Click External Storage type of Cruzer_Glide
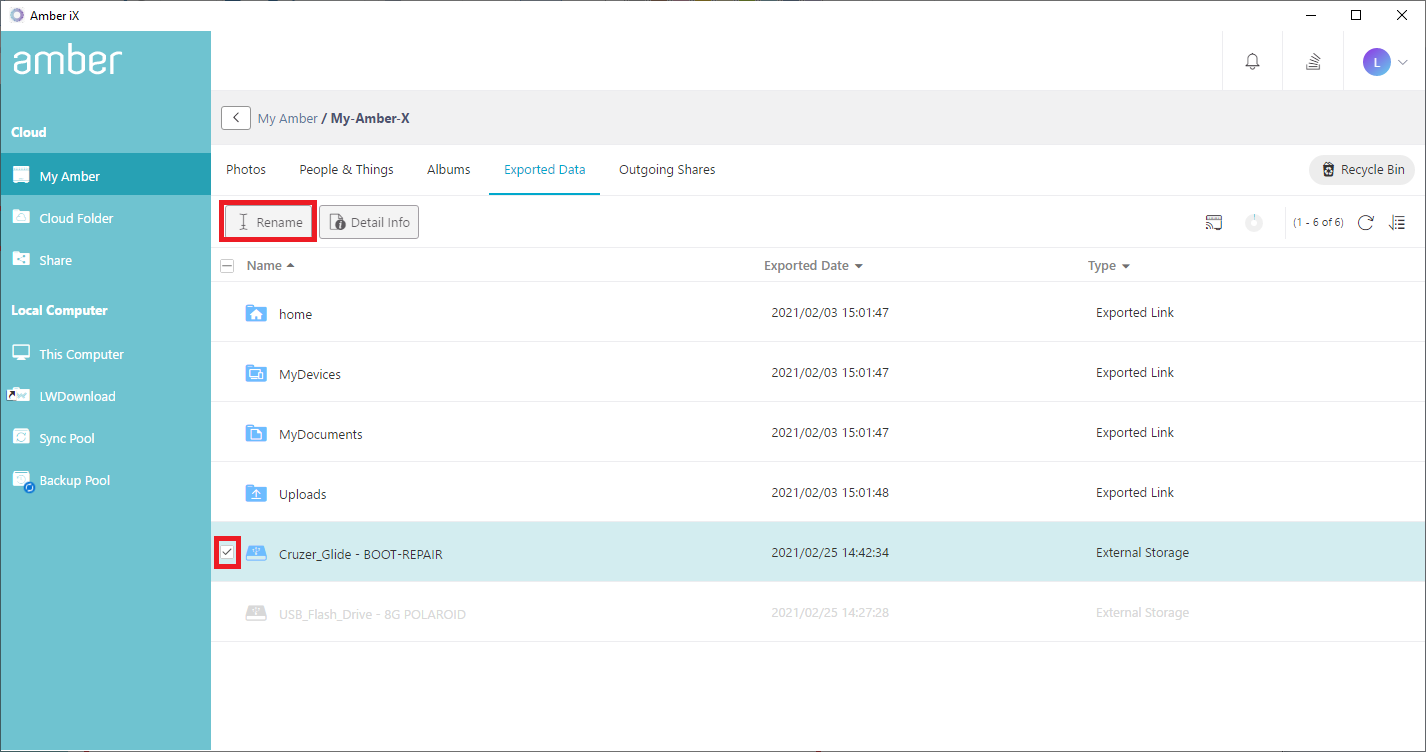 [1143, 552]
